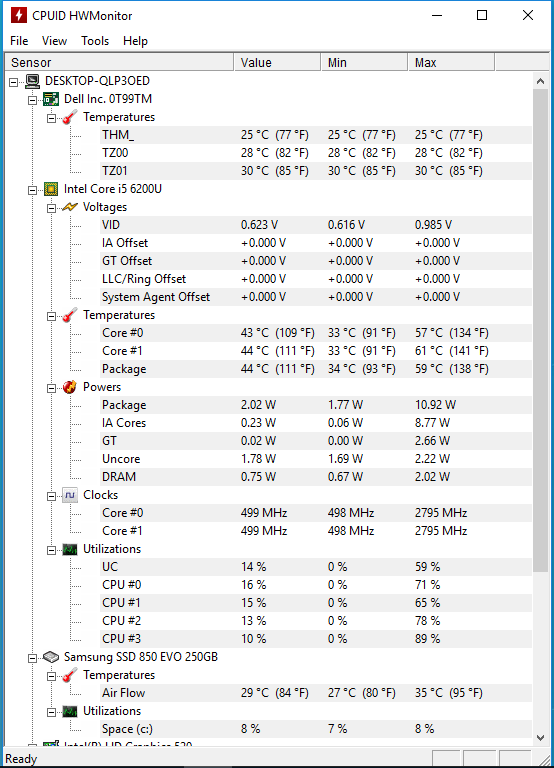Open the File menu
554x768 pixels.
point(19,41)
